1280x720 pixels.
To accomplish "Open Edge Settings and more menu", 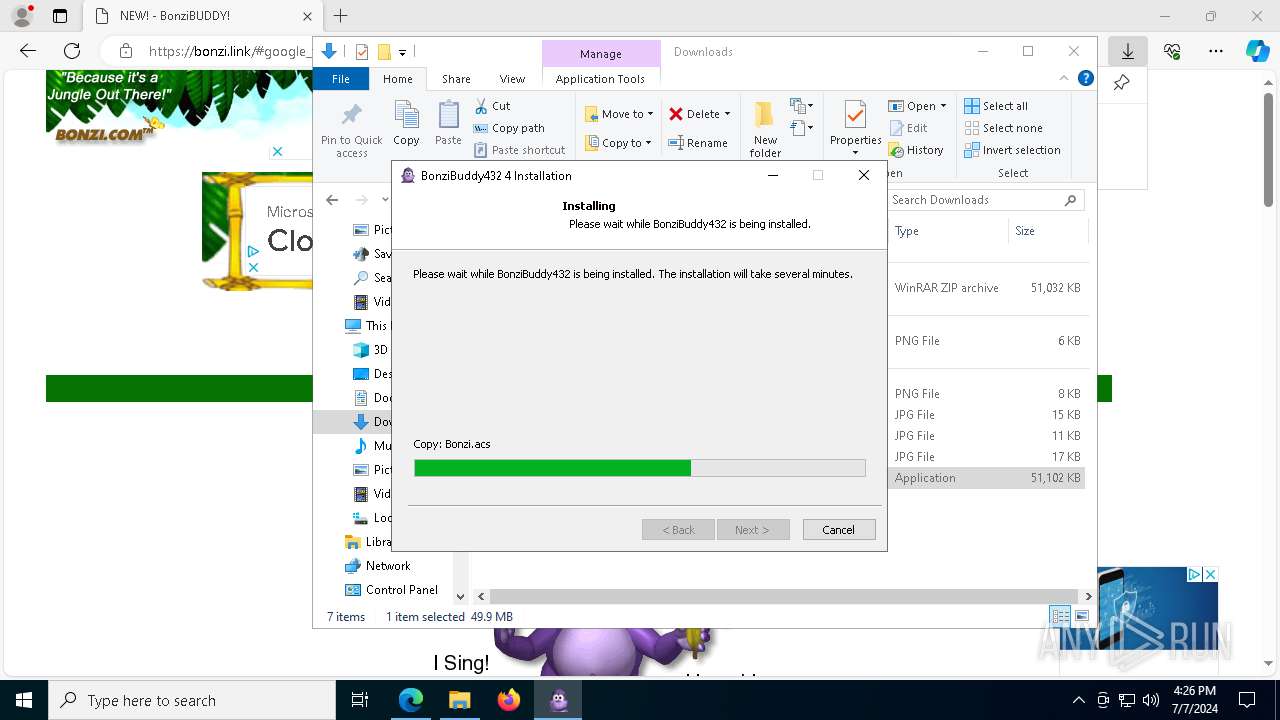I will [x=1216, y=51].
